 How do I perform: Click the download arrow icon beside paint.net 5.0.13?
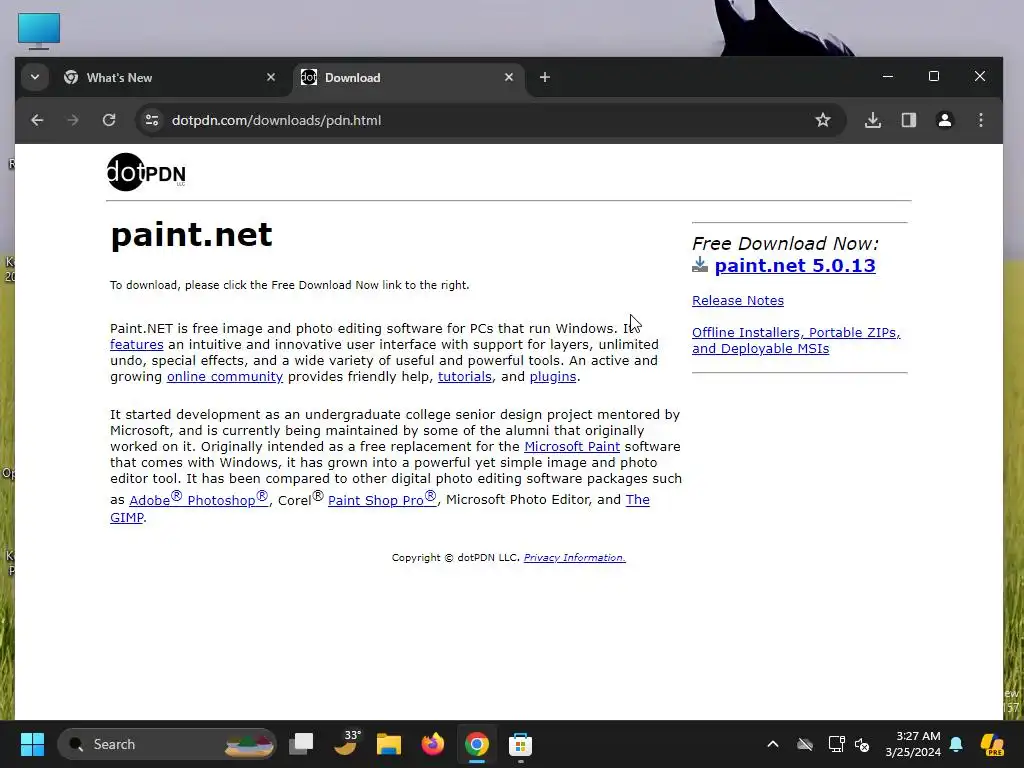(700, 264)
